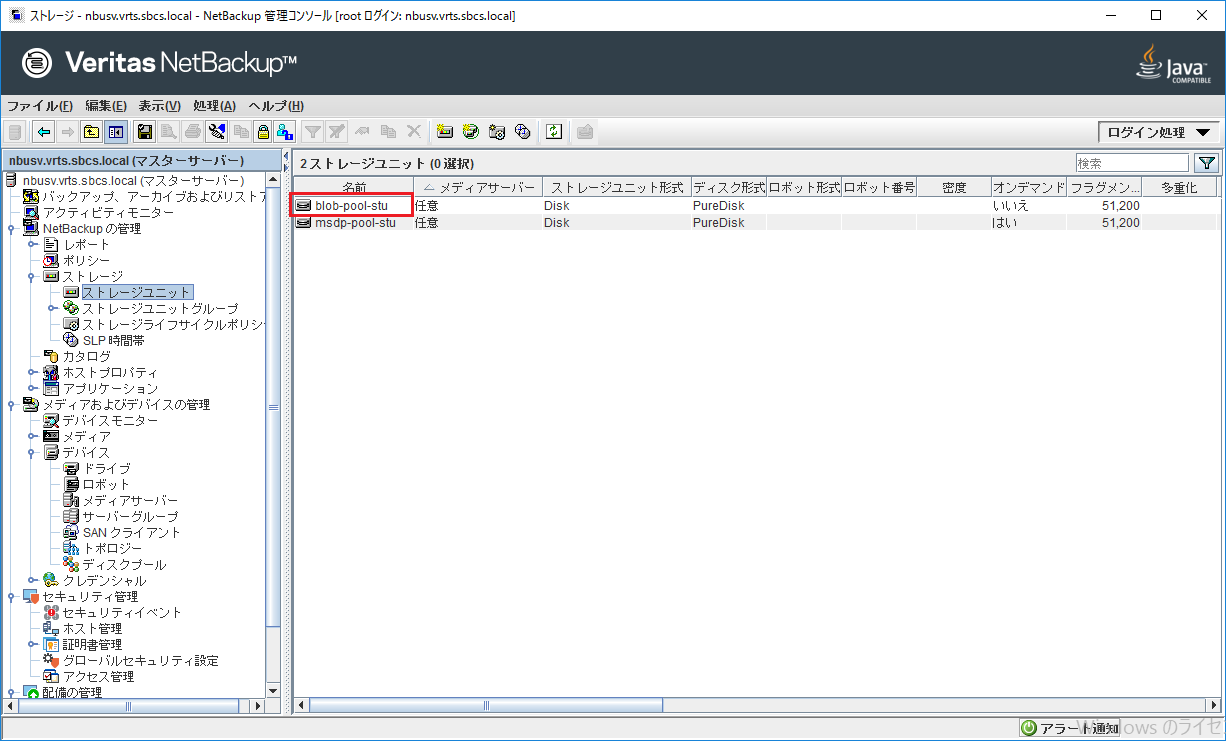The image size is (1226, 741).
Task: Click the tree pane's horizontal scrollbar right arrow
Action: 257,705
